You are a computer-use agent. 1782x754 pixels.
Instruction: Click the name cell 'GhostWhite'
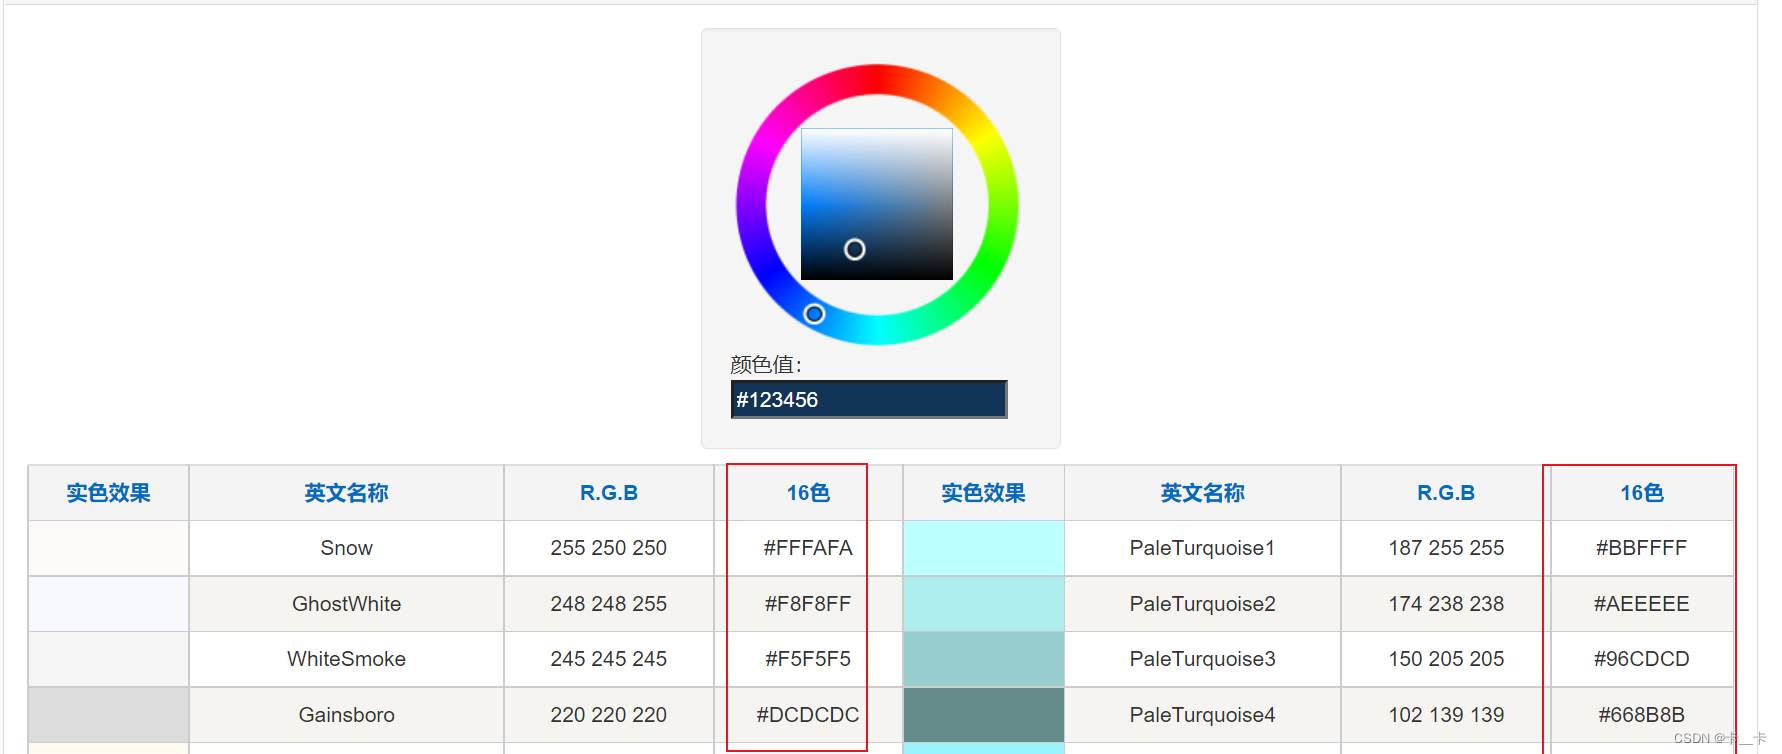tap(346, 604)
